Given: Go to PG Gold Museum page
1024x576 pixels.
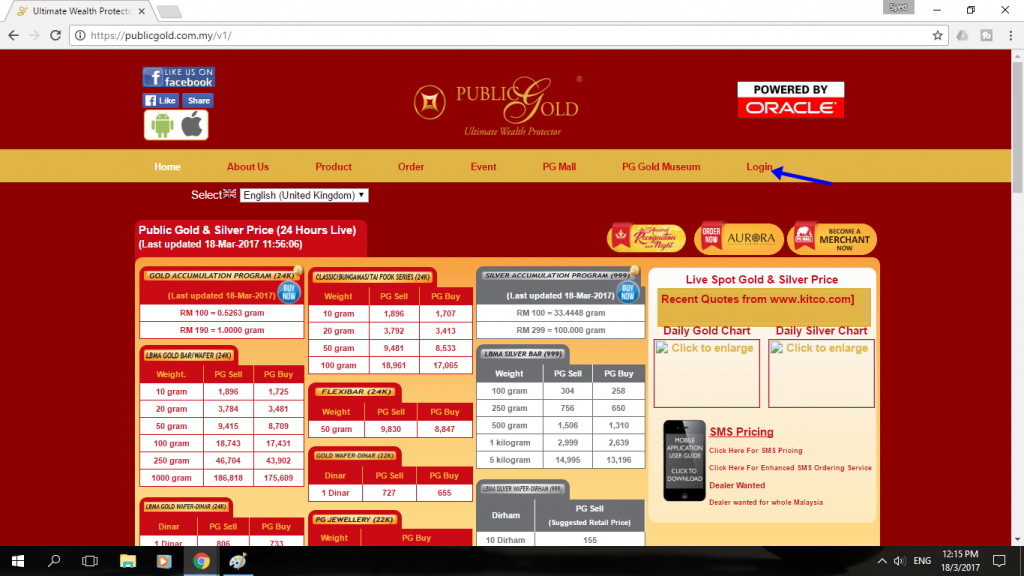Looking at the screenshot, I should 661,167.
